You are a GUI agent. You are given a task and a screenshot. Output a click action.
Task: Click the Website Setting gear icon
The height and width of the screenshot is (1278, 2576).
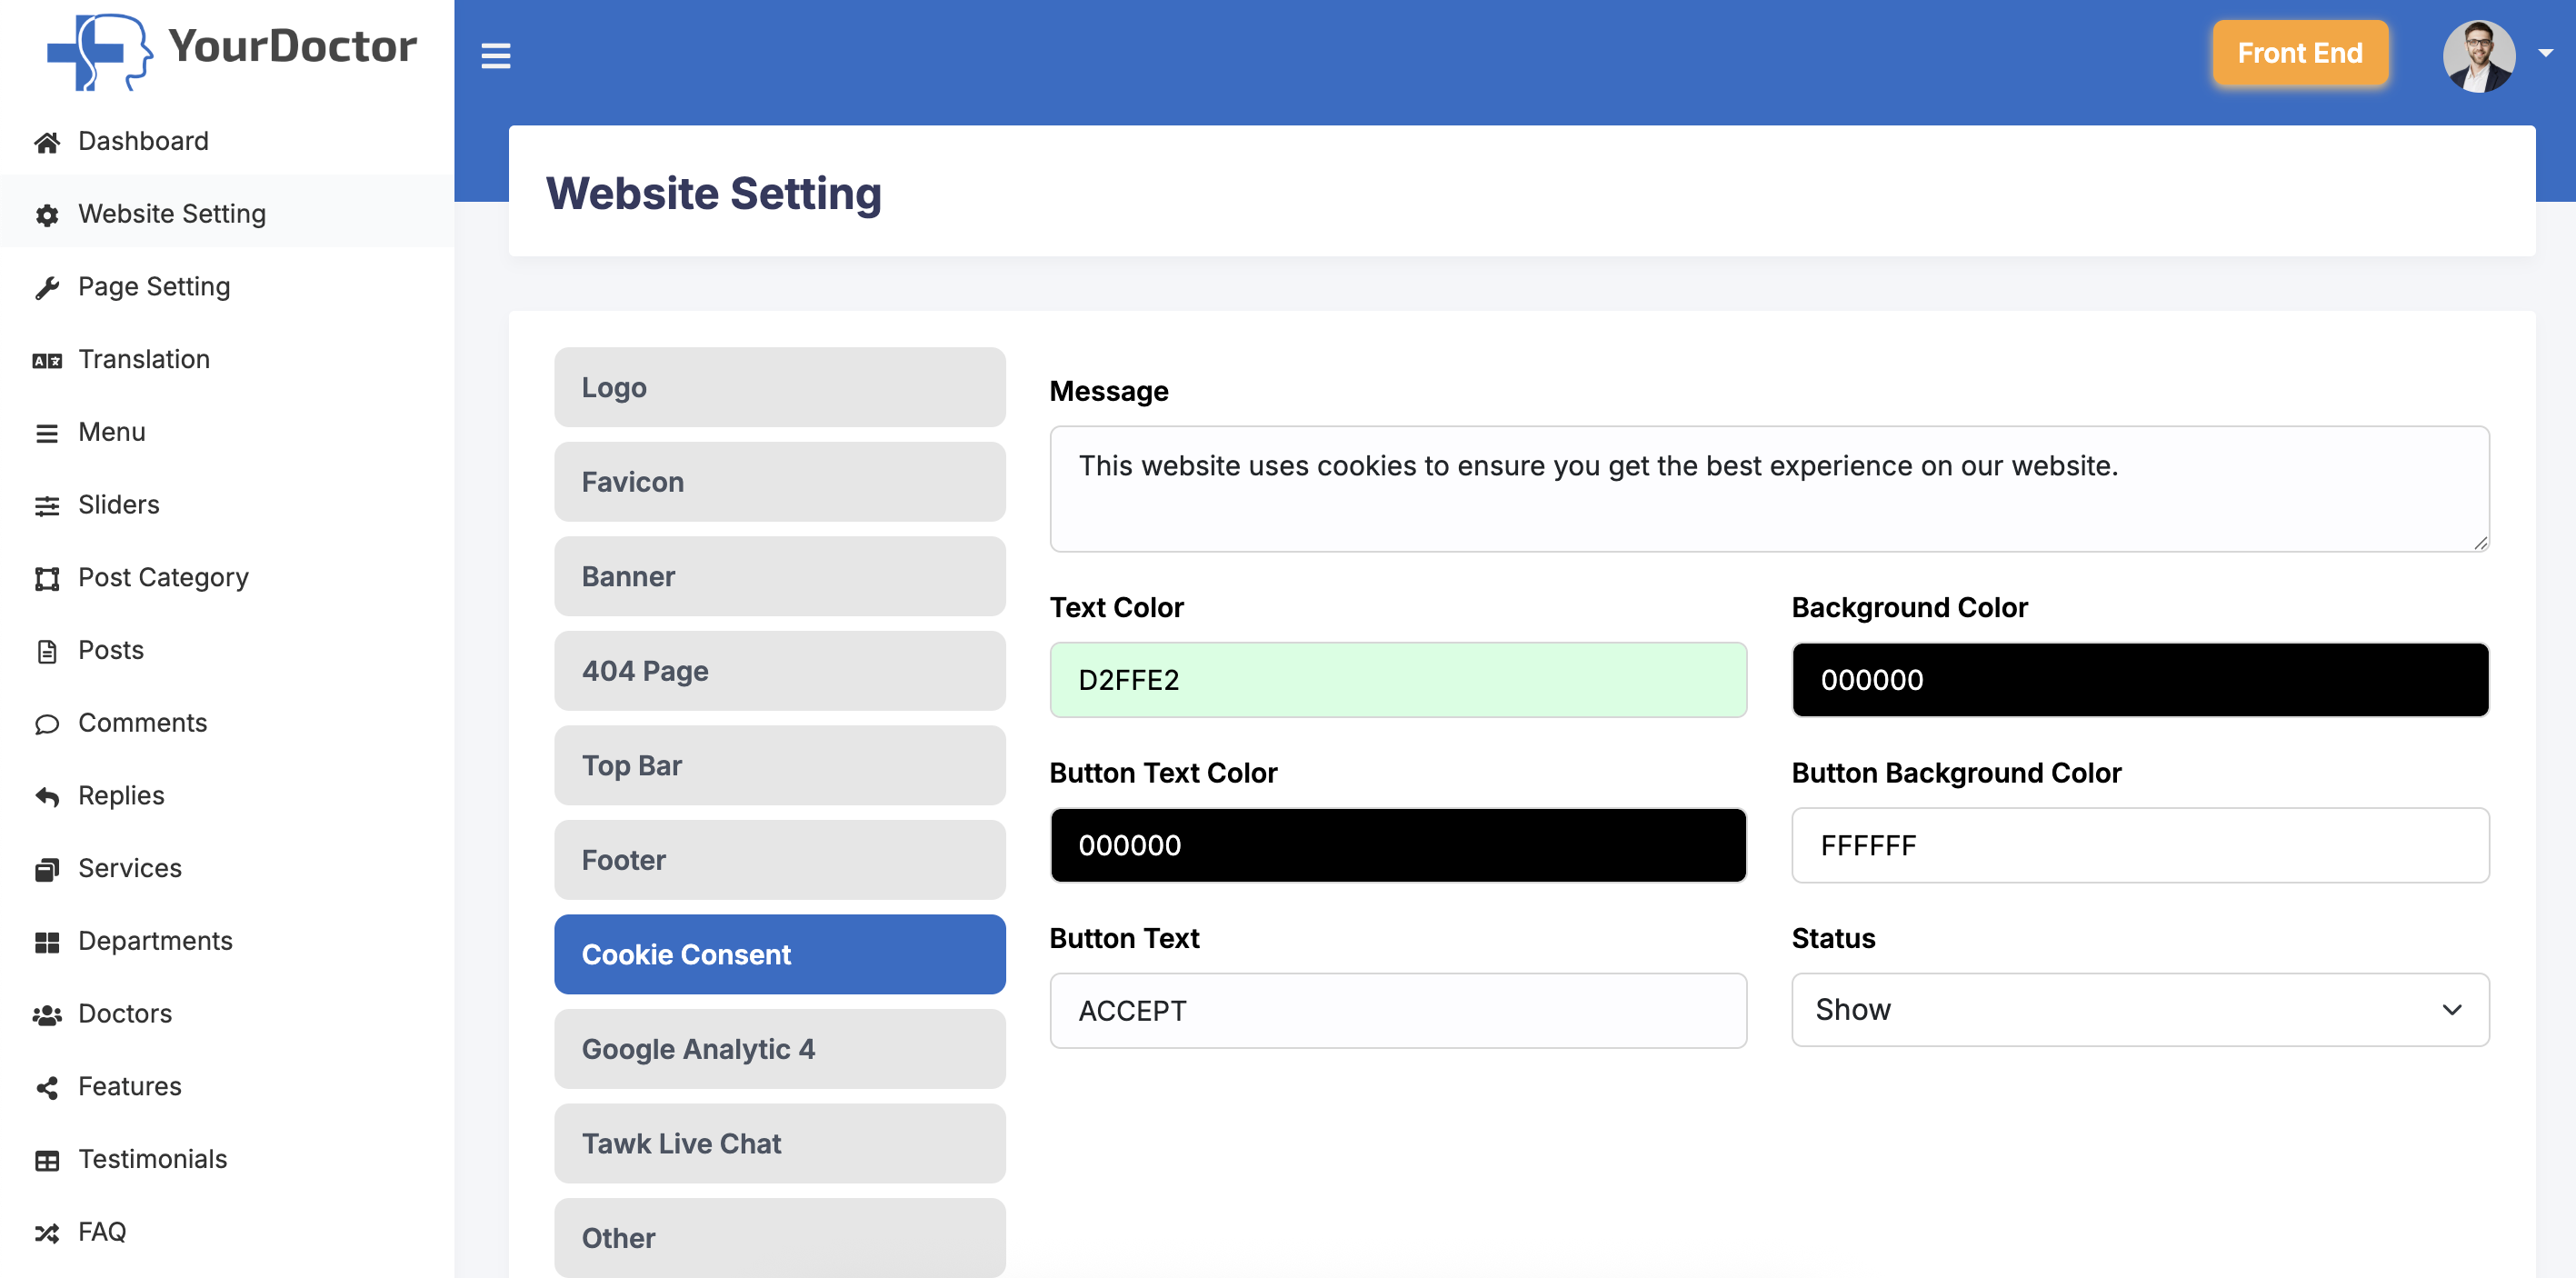pyautogui.click(x=47, y=215)
